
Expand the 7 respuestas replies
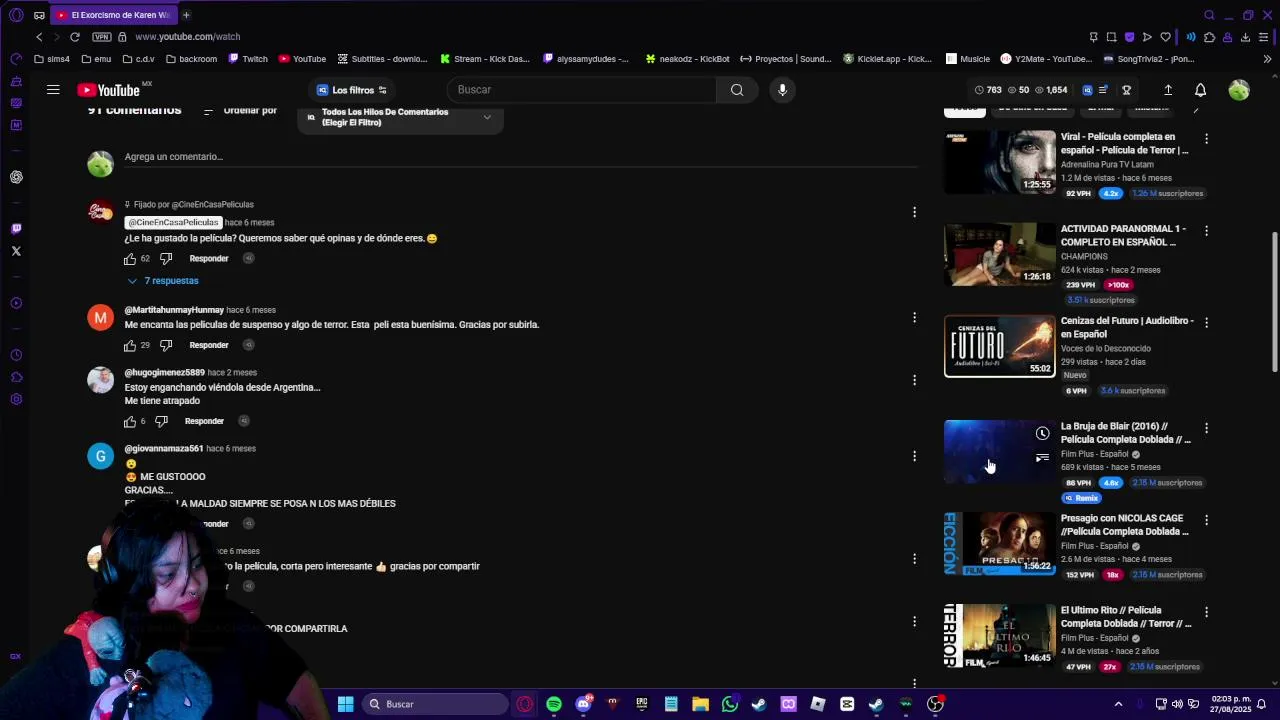[x=162, y=281]
